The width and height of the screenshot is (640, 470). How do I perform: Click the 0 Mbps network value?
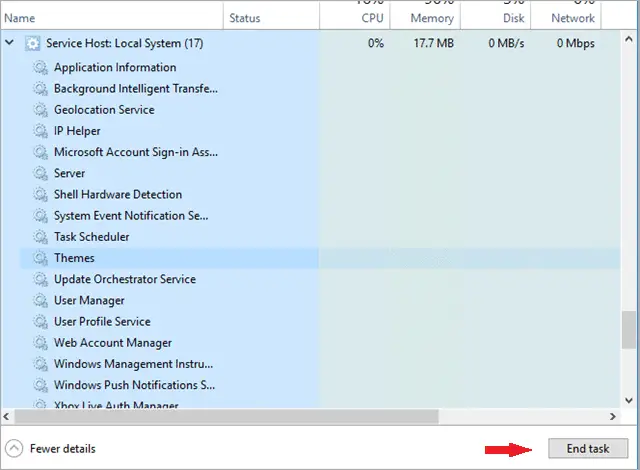576,43
